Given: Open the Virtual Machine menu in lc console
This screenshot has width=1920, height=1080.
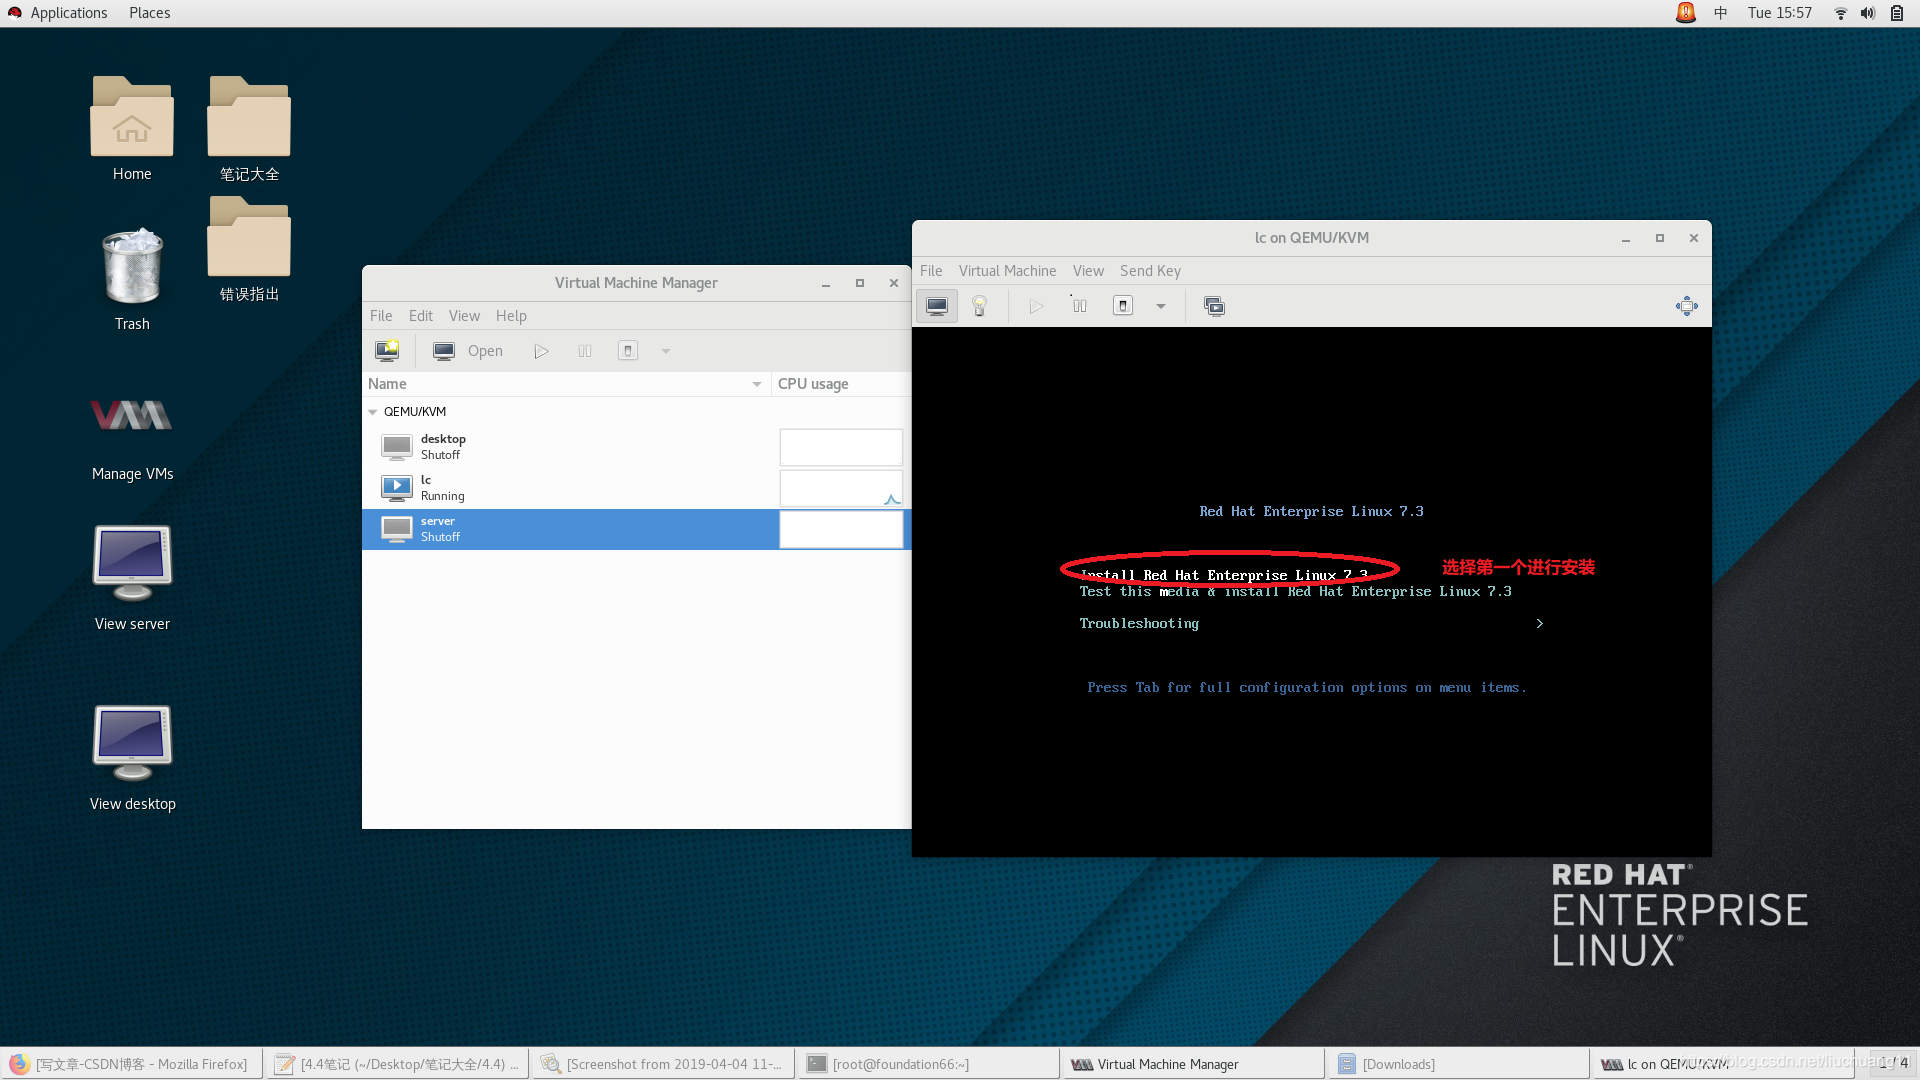Looking at the screenshot, I should click(x=1007, y=271).
